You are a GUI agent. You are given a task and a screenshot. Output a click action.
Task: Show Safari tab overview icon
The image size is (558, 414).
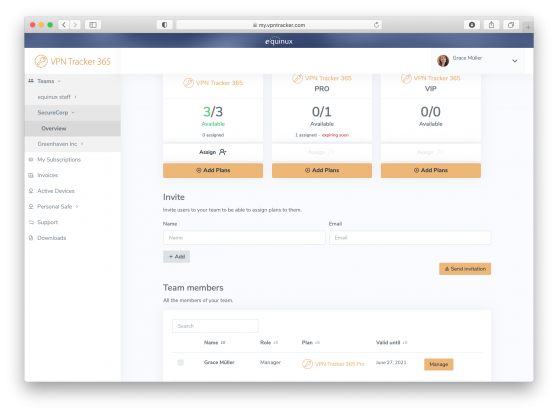click(x=511, y=25)
